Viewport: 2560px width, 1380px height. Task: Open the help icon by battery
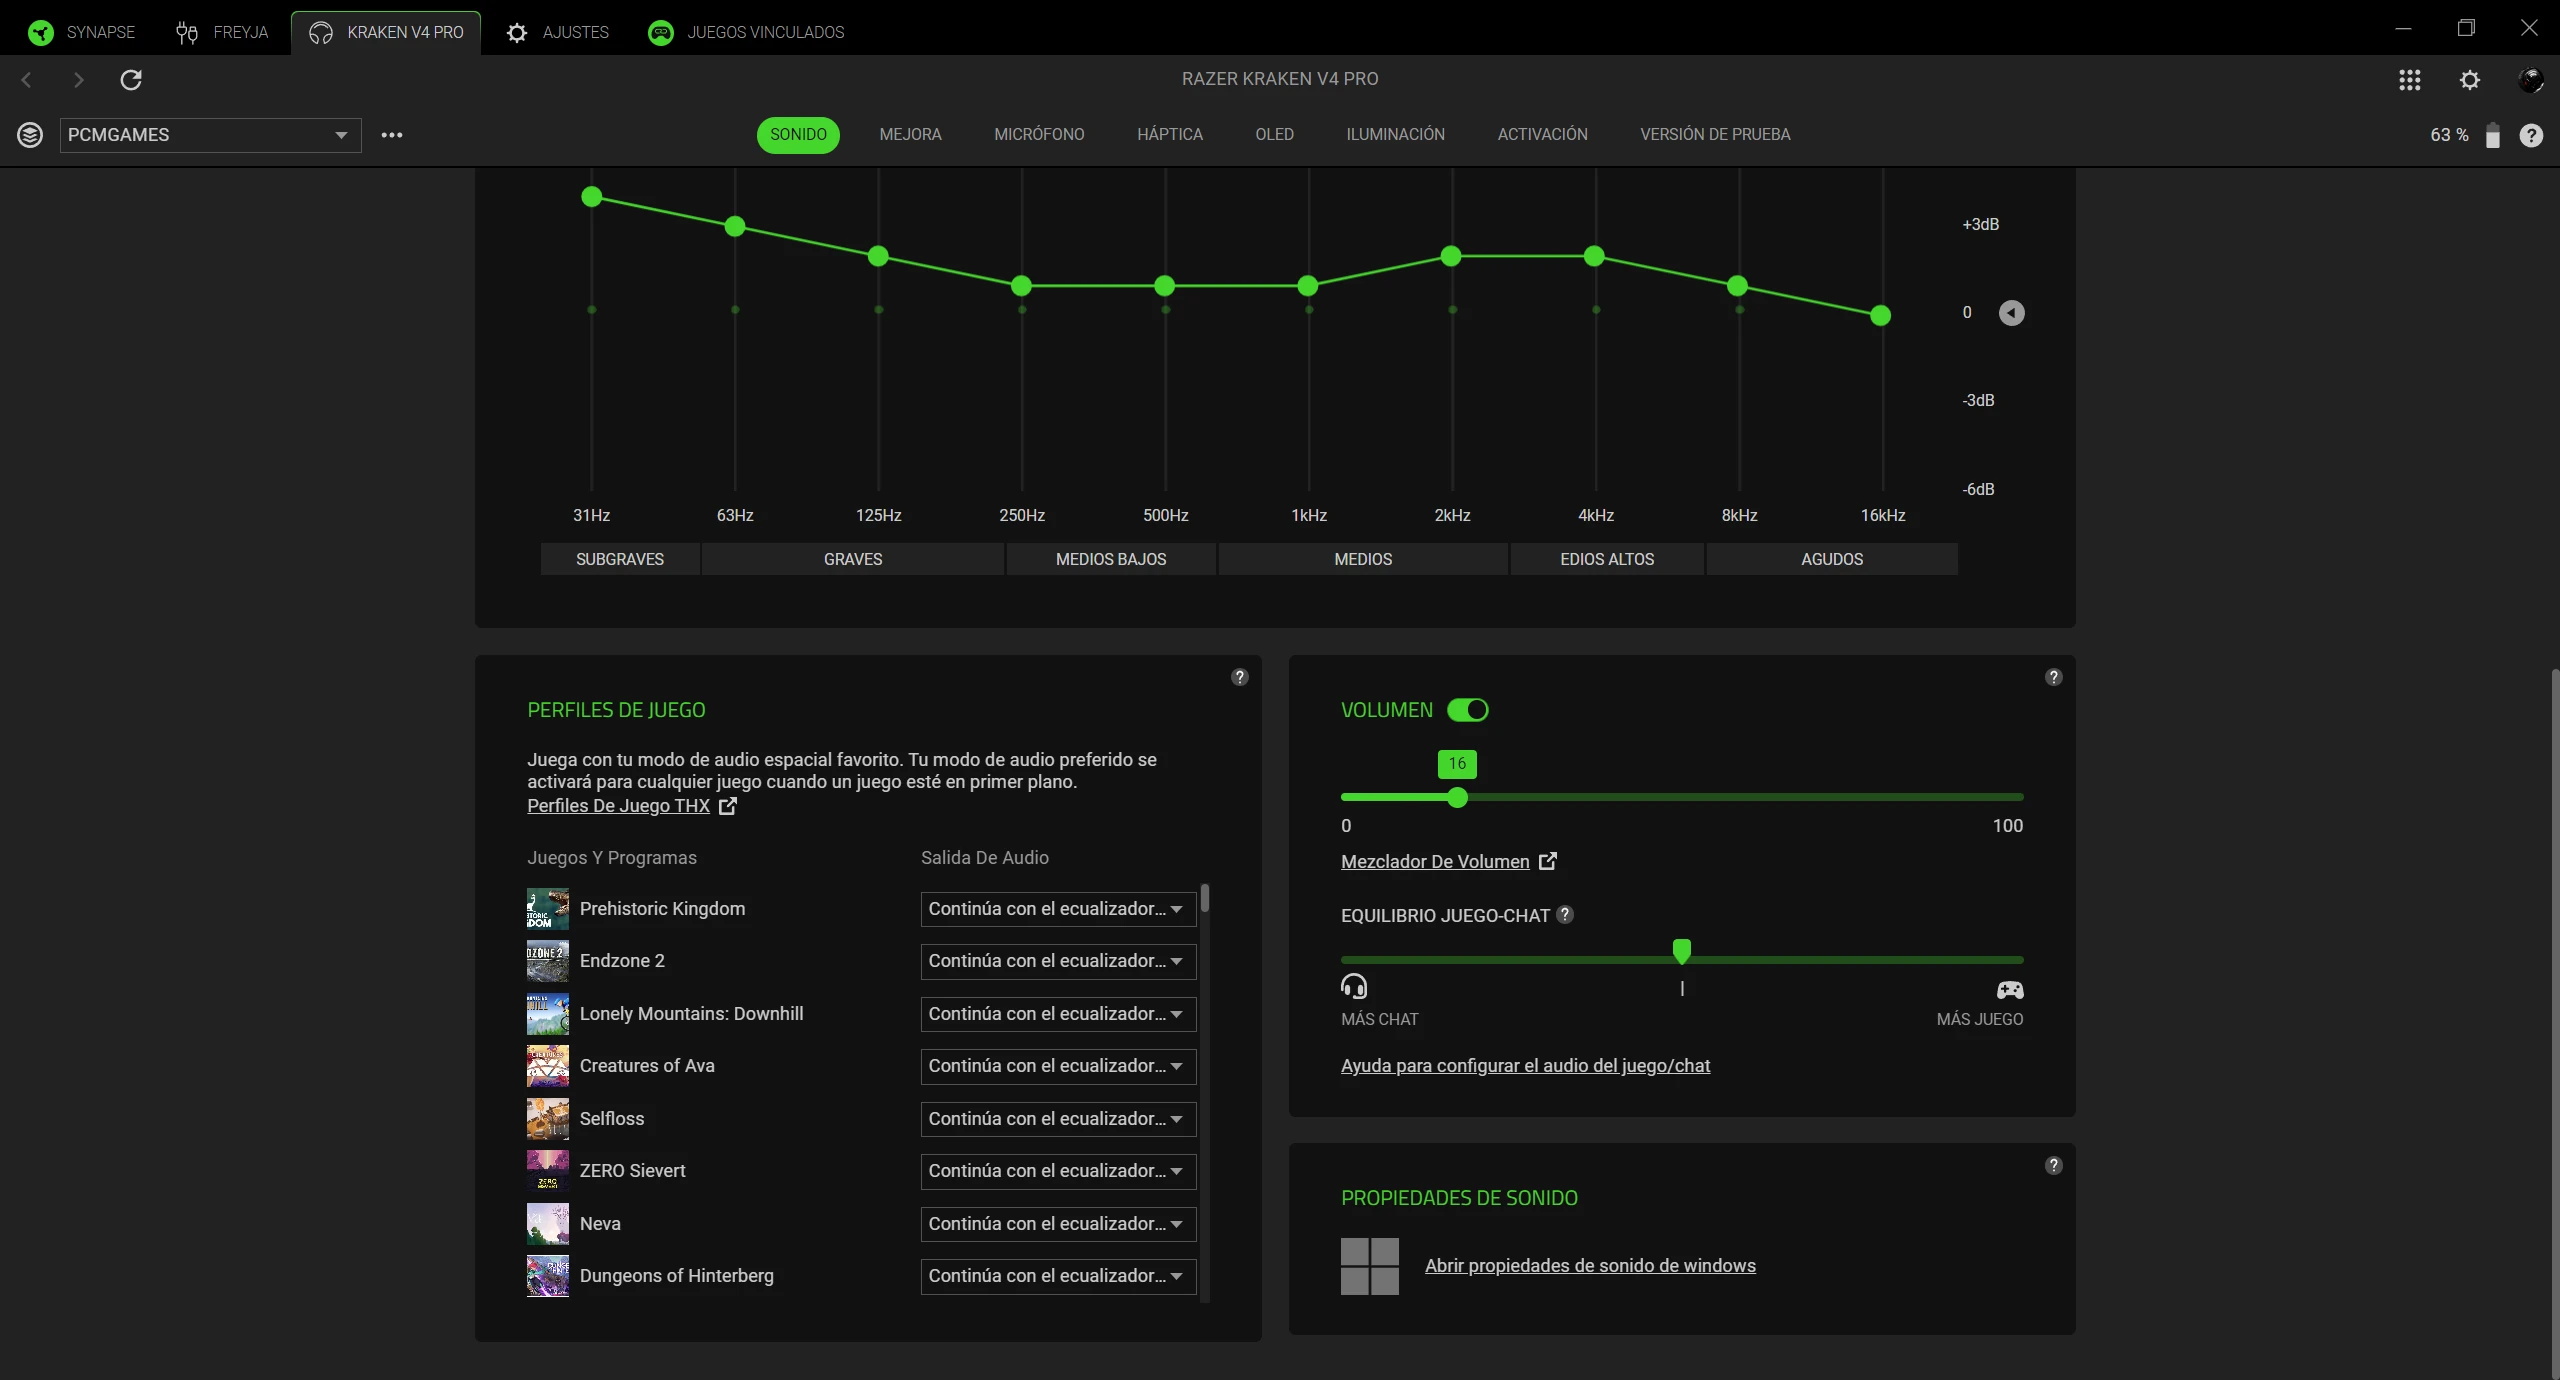tap(2531, 135)
